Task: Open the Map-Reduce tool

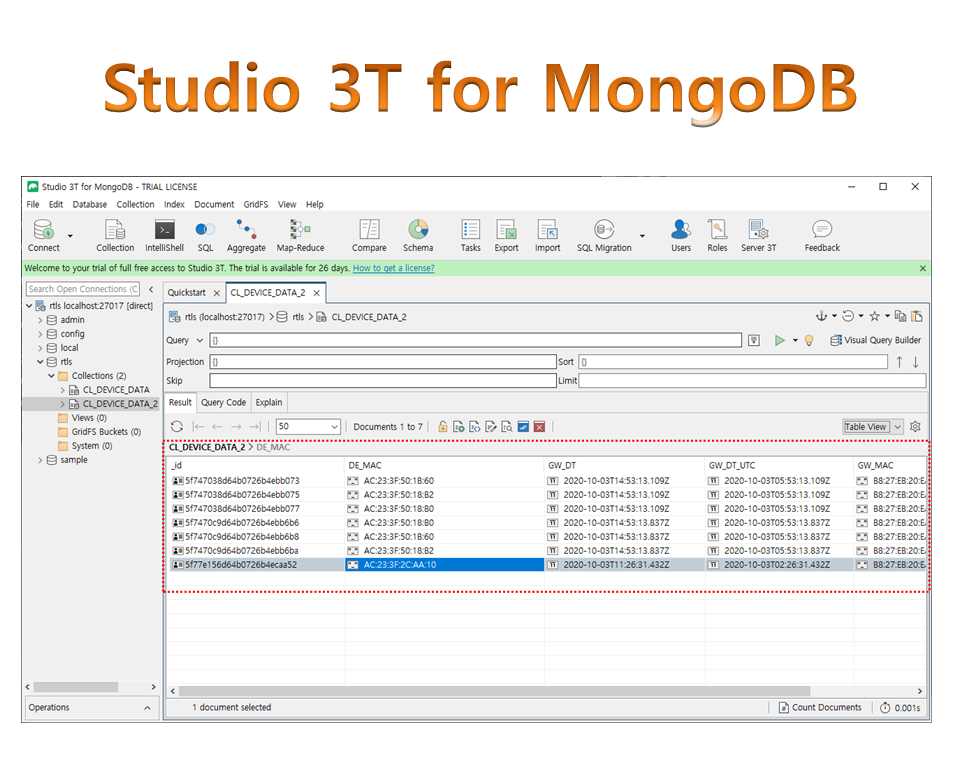Action: 300,229
